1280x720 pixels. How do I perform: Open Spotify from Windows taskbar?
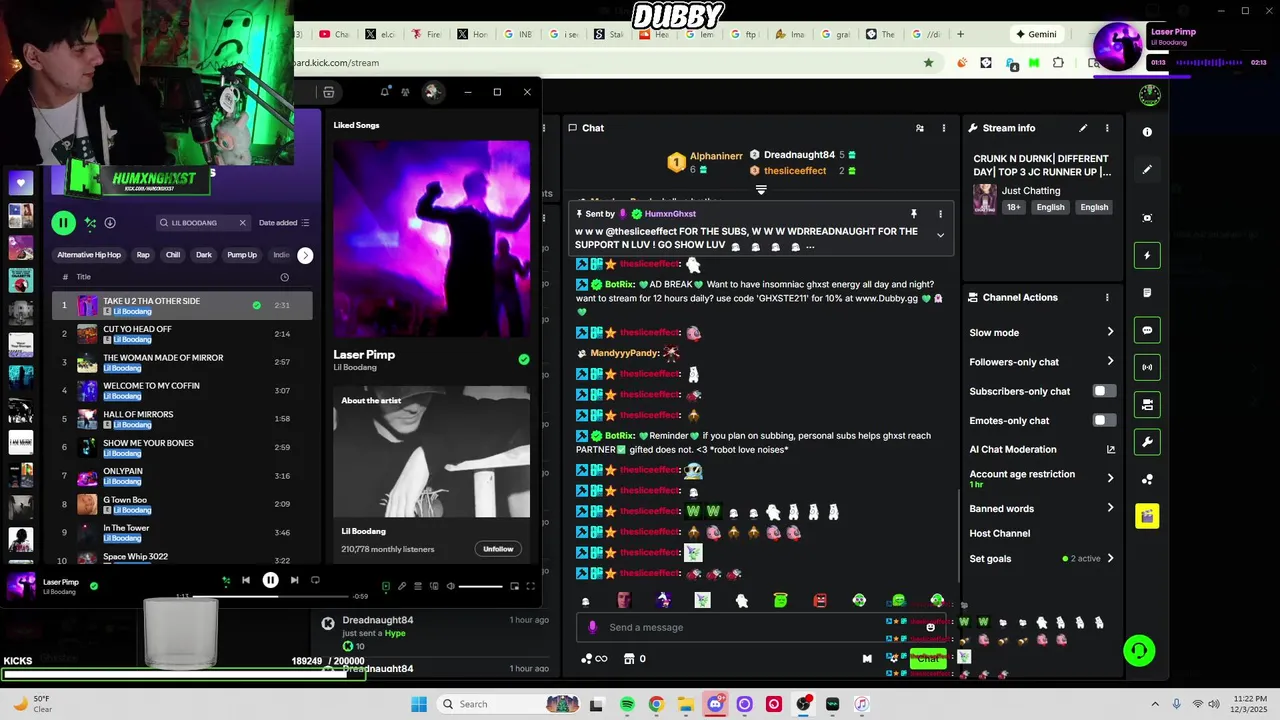tap(627, 704)
